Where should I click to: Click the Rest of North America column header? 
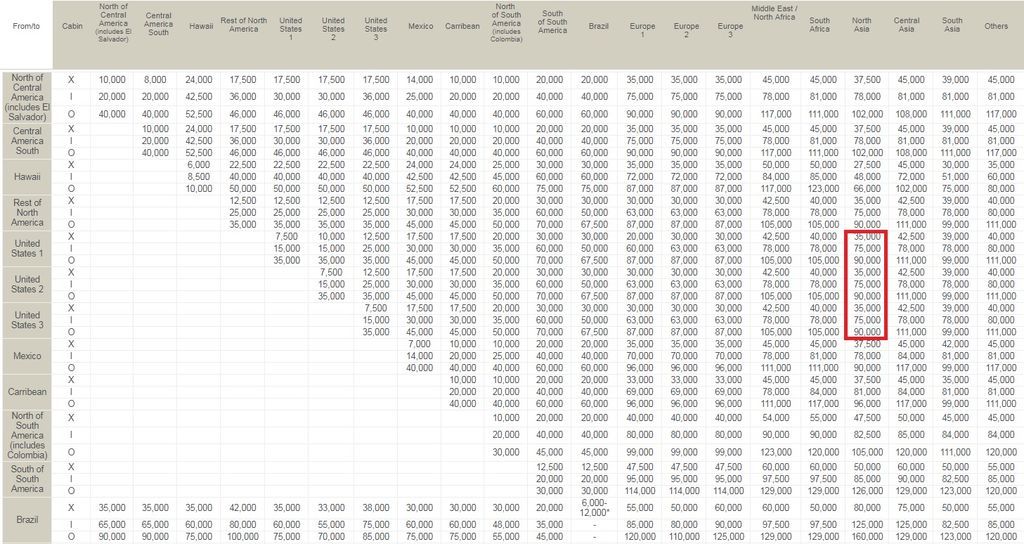pyautogui.click(x=244, y=25)
